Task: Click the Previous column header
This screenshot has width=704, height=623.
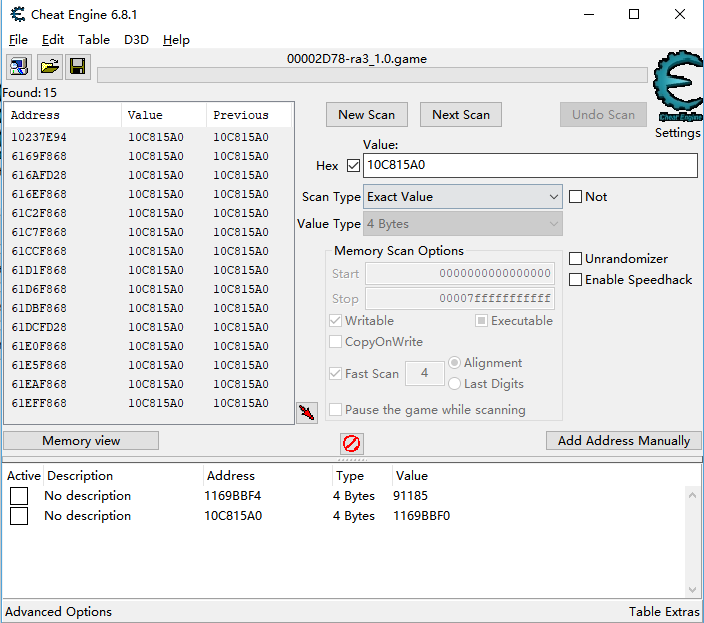Action: pos(249,115)
